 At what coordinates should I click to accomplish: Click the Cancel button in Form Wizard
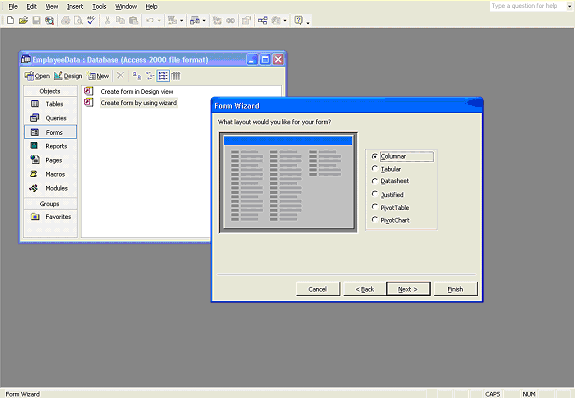click(318, 289)
